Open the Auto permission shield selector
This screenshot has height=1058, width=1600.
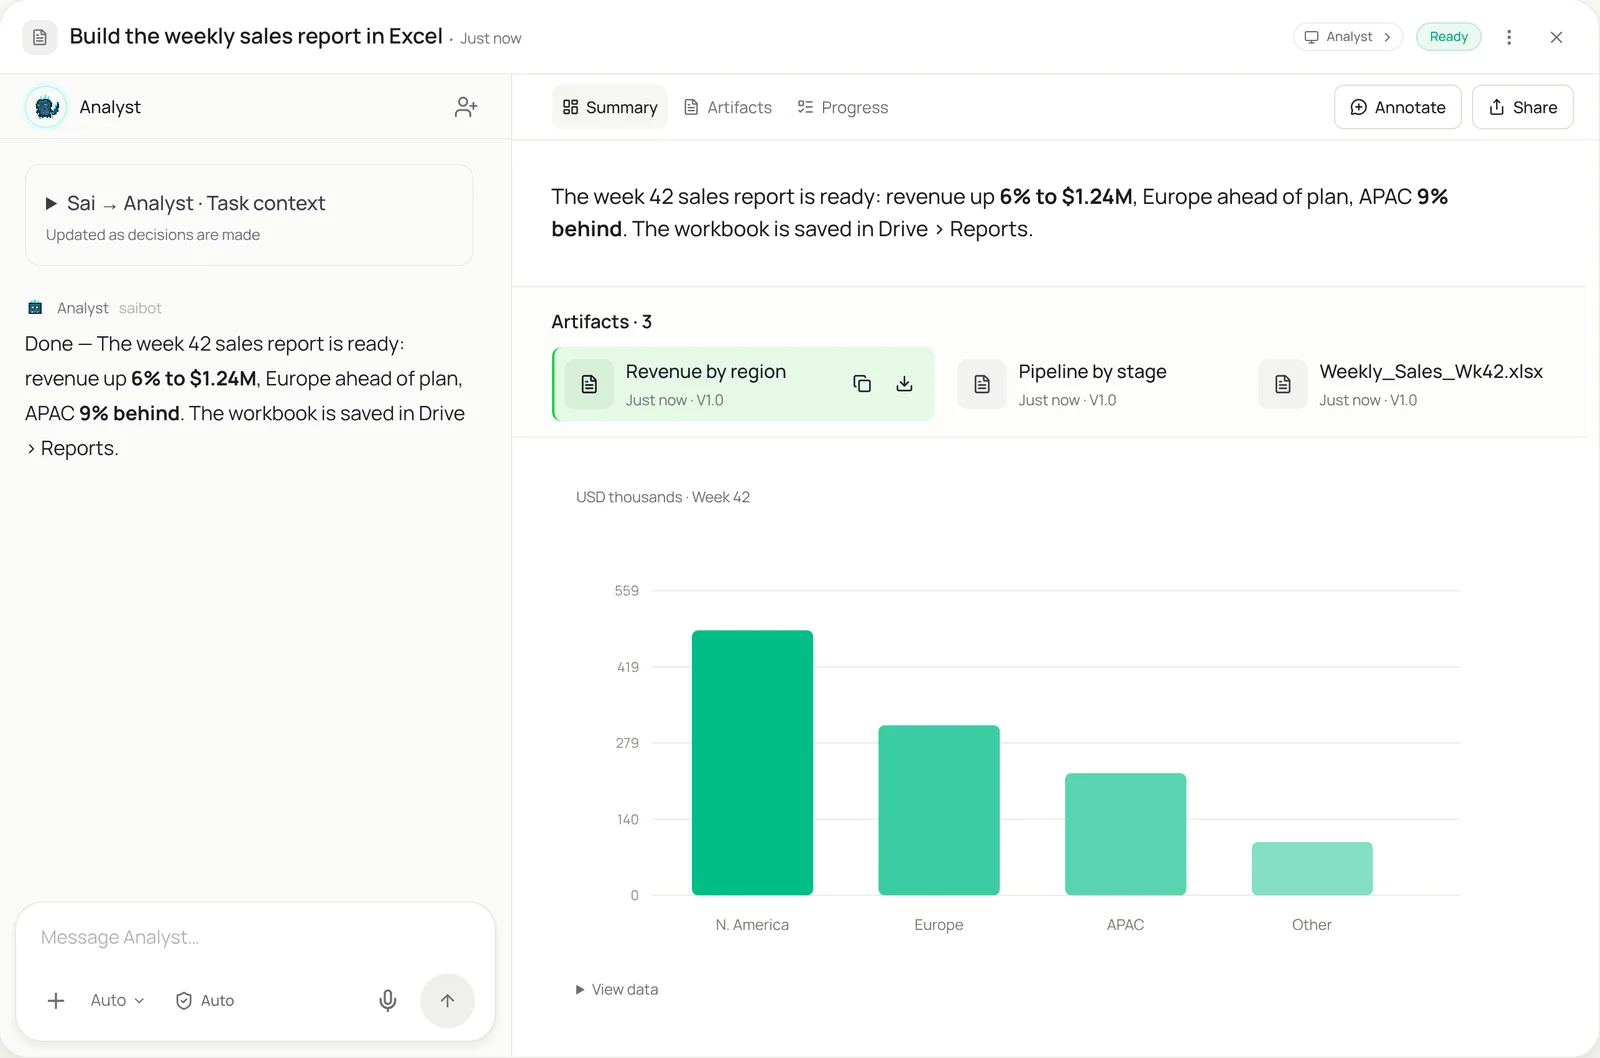pyautogui.click(x=205, y=1000)
